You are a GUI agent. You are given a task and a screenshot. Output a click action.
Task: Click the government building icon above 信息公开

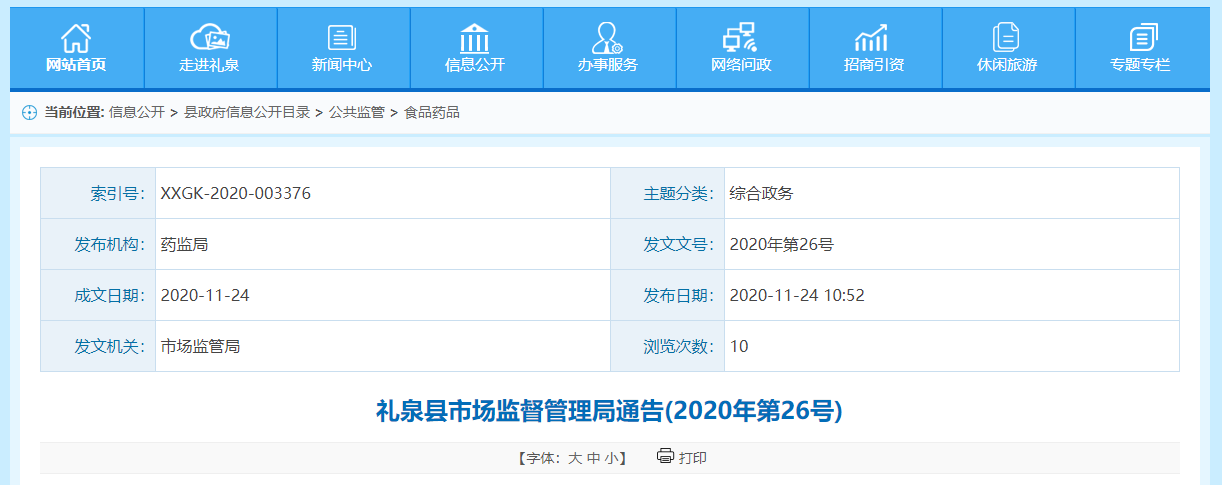475,38
